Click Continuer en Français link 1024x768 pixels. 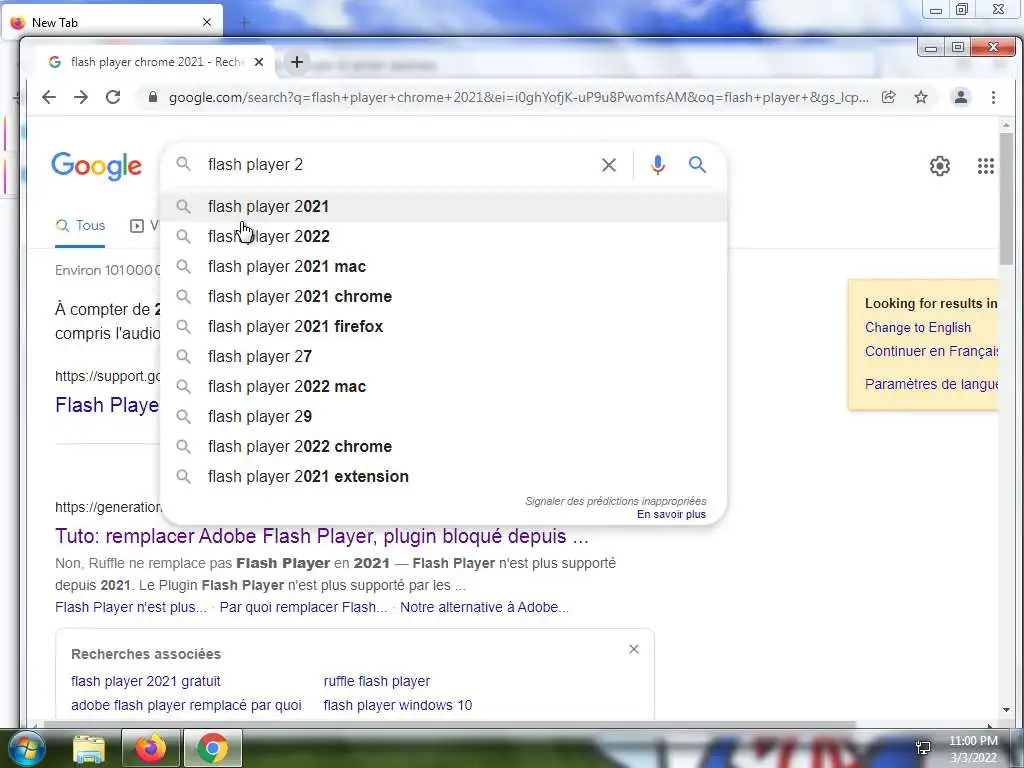click(x=931, y=351)
